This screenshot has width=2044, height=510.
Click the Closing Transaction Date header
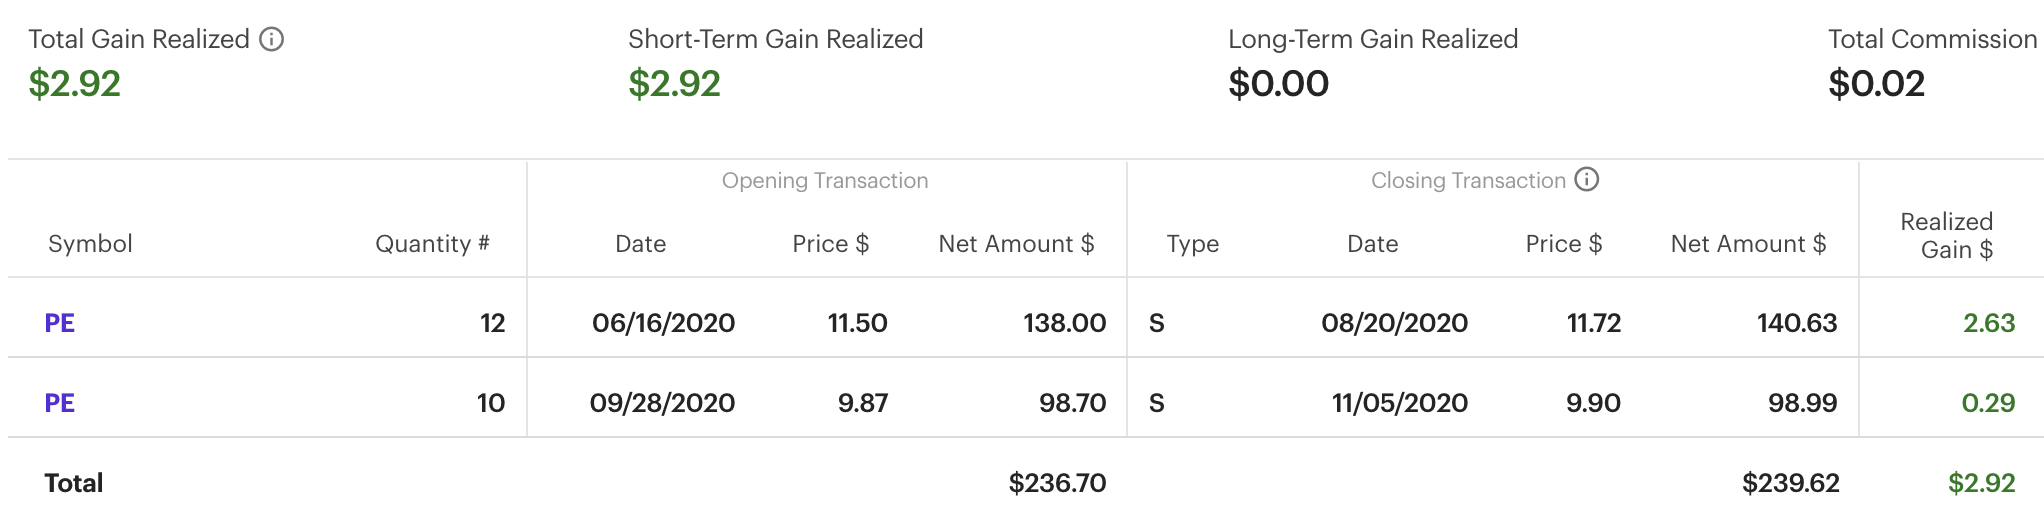coord(1372,244)
